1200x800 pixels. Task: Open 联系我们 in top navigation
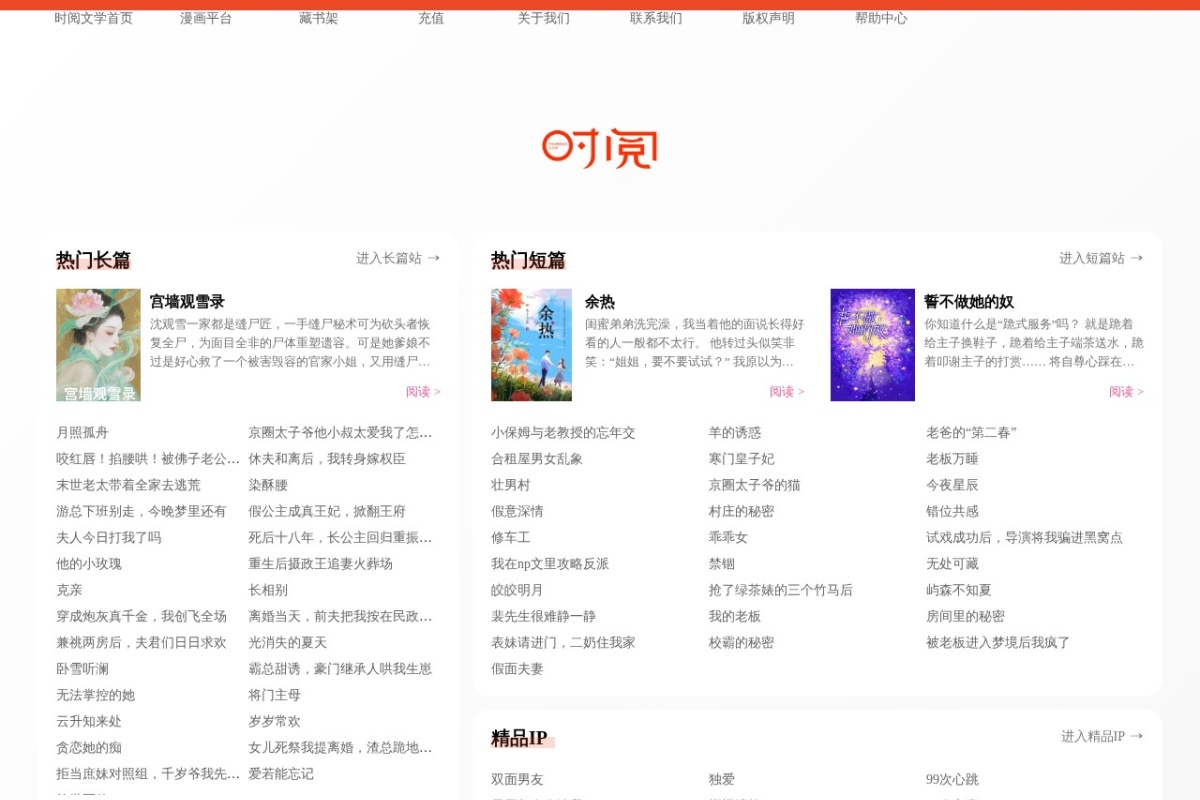pyautogui.click(x=656, y=18)
